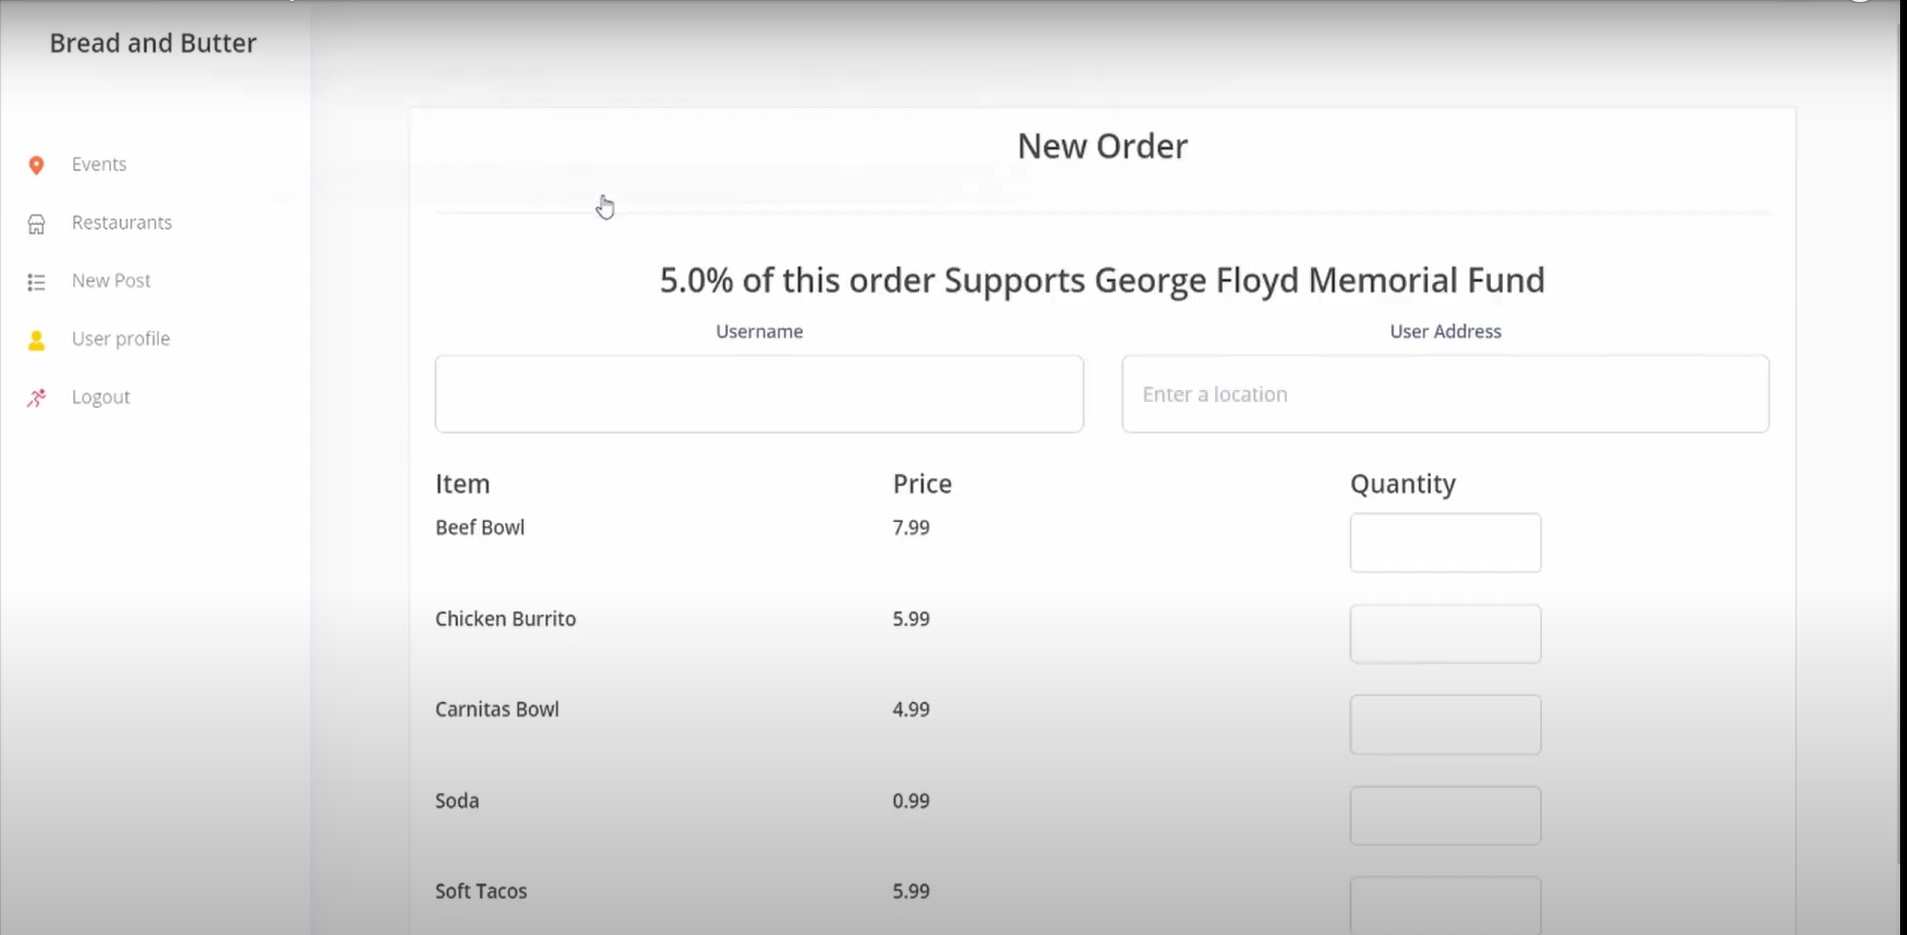Click the Soda quantity input
The image size is (1907, 935).
tap(1445, 816)
